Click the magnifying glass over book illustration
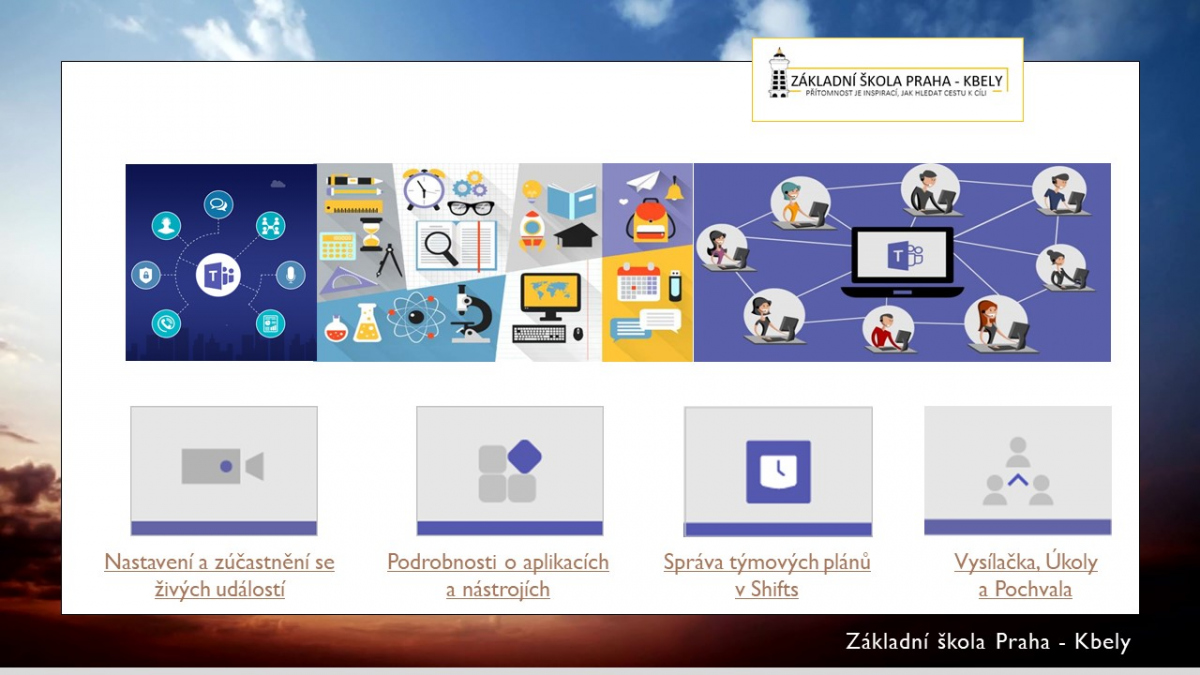1200x675 pixels. [x=440, y=246]
